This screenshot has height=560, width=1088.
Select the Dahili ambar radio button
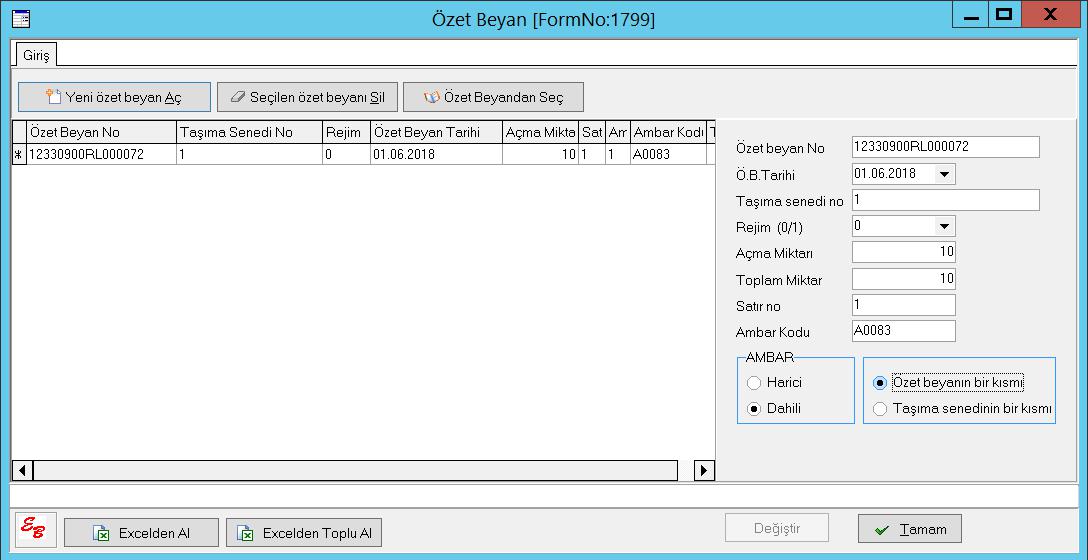[754, 408]
